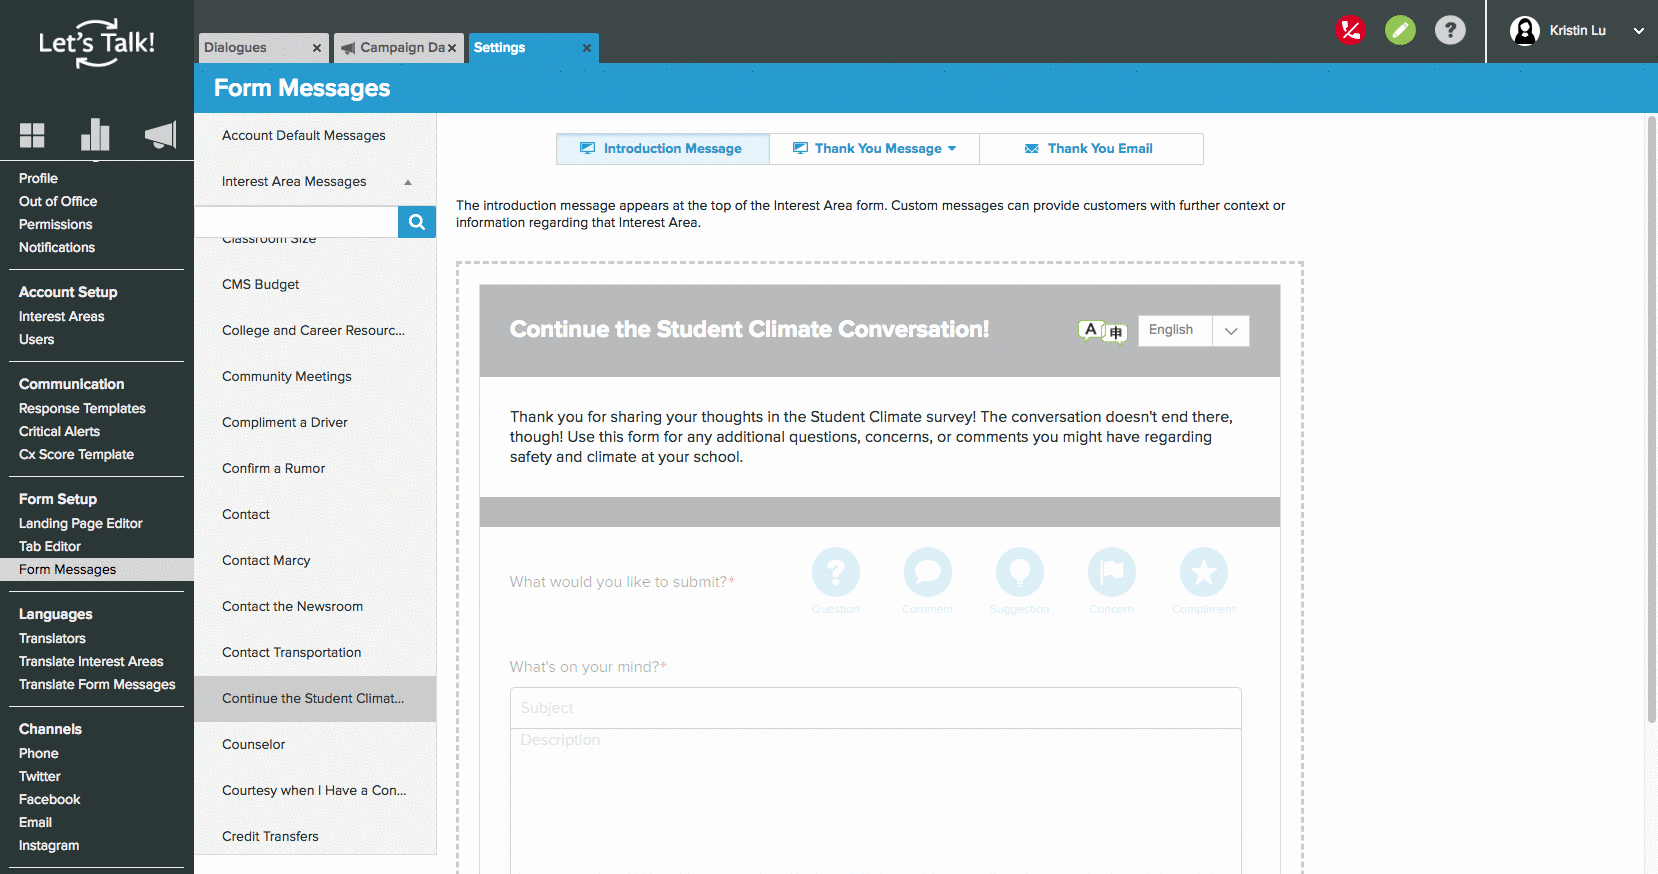Image resolution: width=1658 pixels, height=874 pixels.
Task: Select the Compliment submission type
Action: point(1203,572)
